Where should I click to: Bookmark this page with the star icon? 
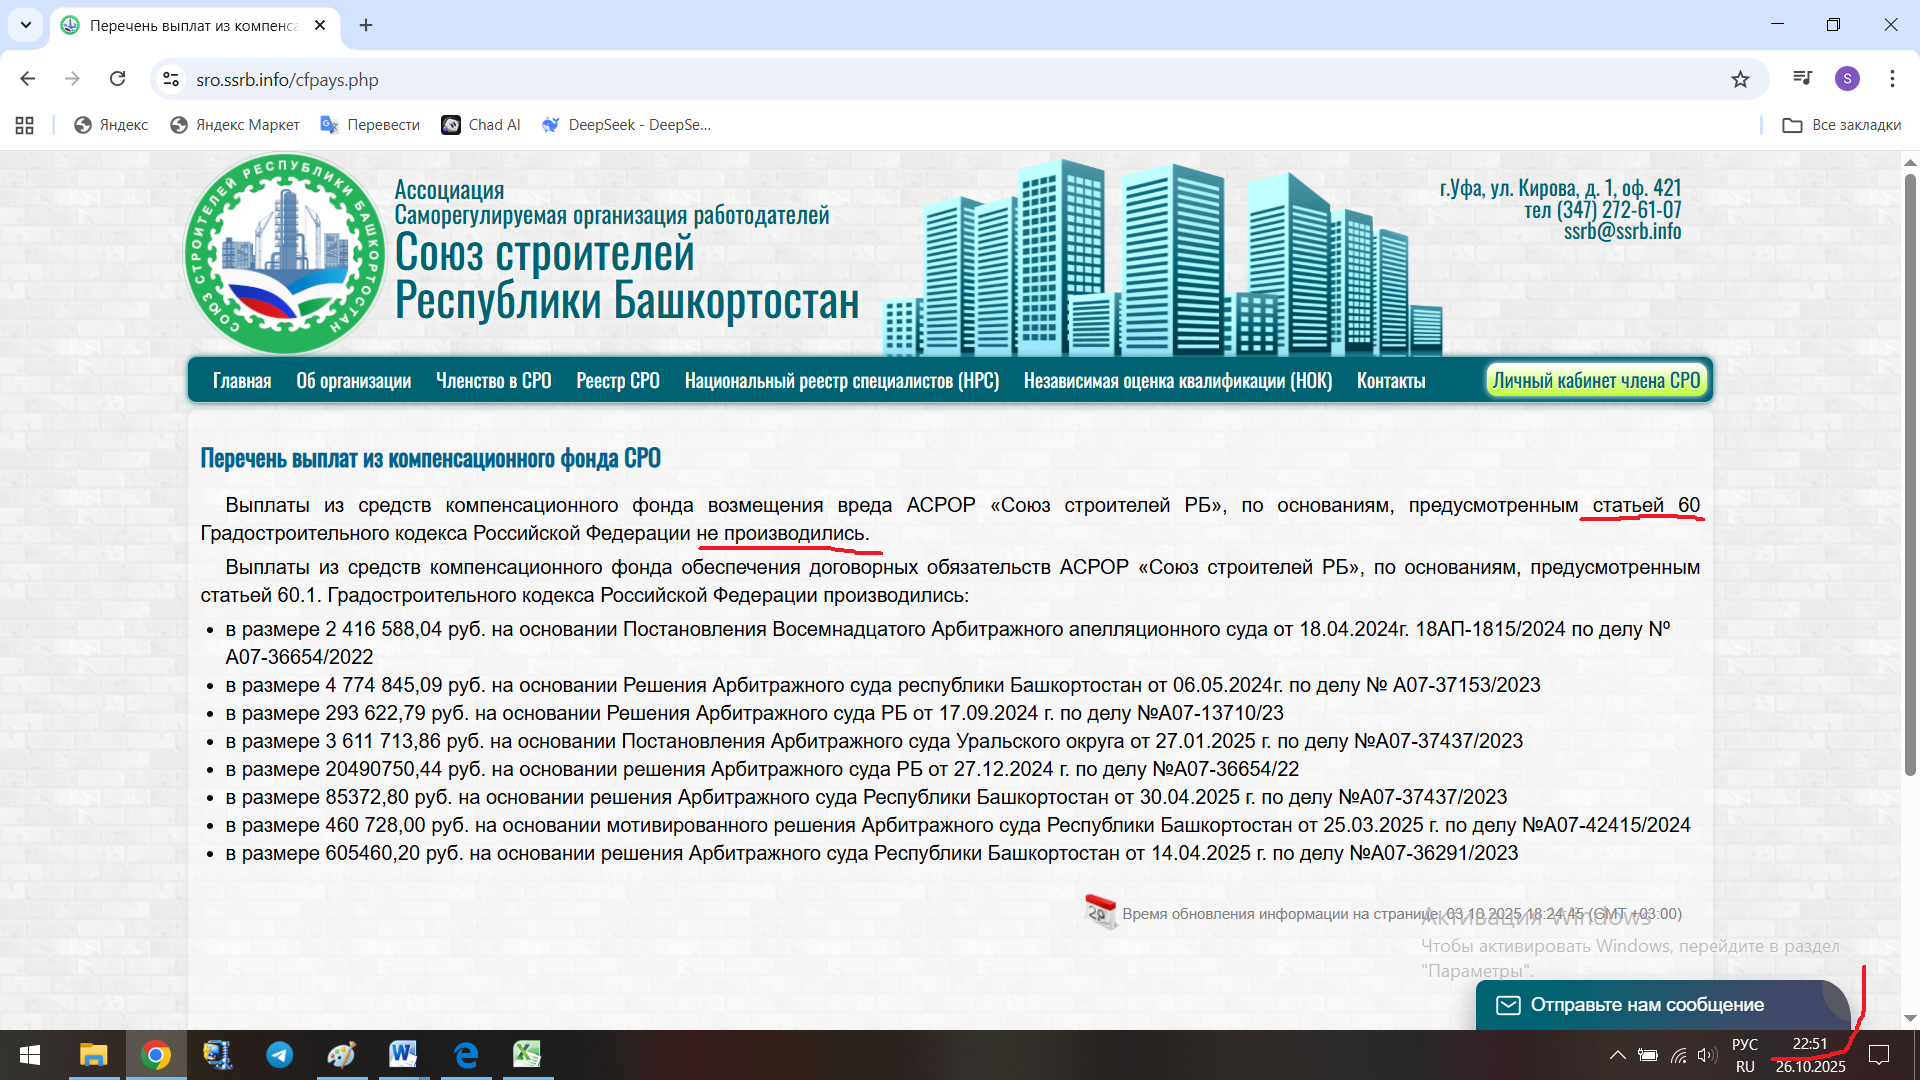[x=1740, y=79]
